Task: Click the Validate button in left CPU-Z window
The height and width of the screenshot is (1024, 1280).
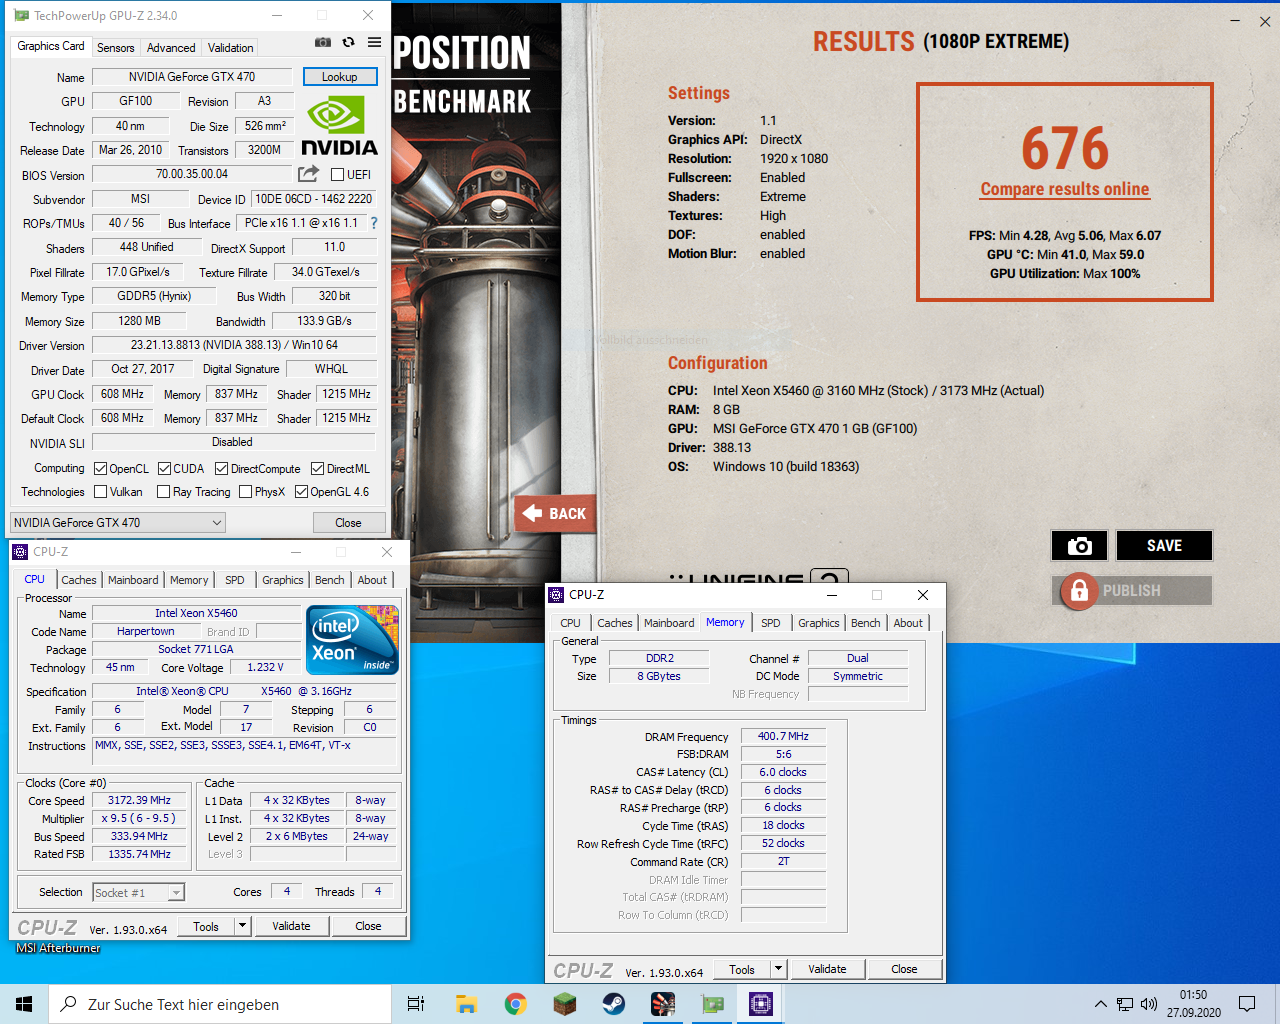Action: (x=291, y=926)
